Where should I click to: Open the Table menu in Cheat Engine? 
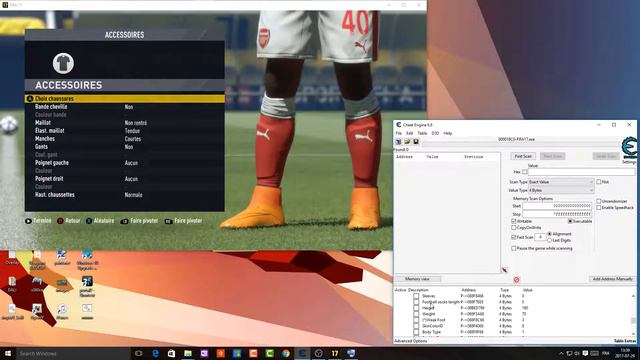click(x=422, y=133)
